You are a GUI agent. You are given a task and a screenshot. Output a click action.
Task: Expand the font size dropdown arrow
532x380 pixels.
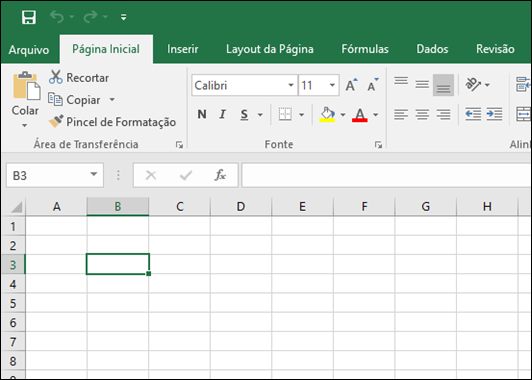pyautogui.click(x=332, y=85)
